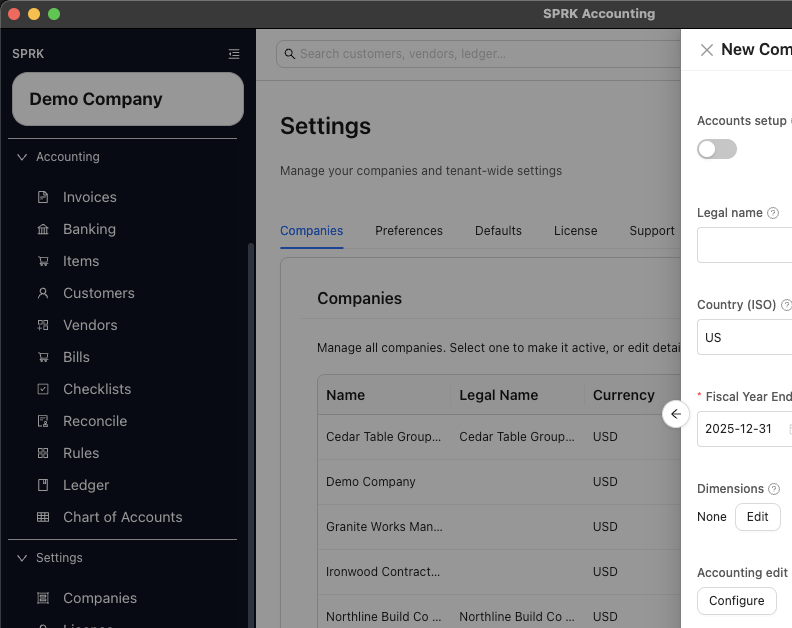
Task: Collapse the sidebar using the menu-fold icon
Action: coord(233,54)
